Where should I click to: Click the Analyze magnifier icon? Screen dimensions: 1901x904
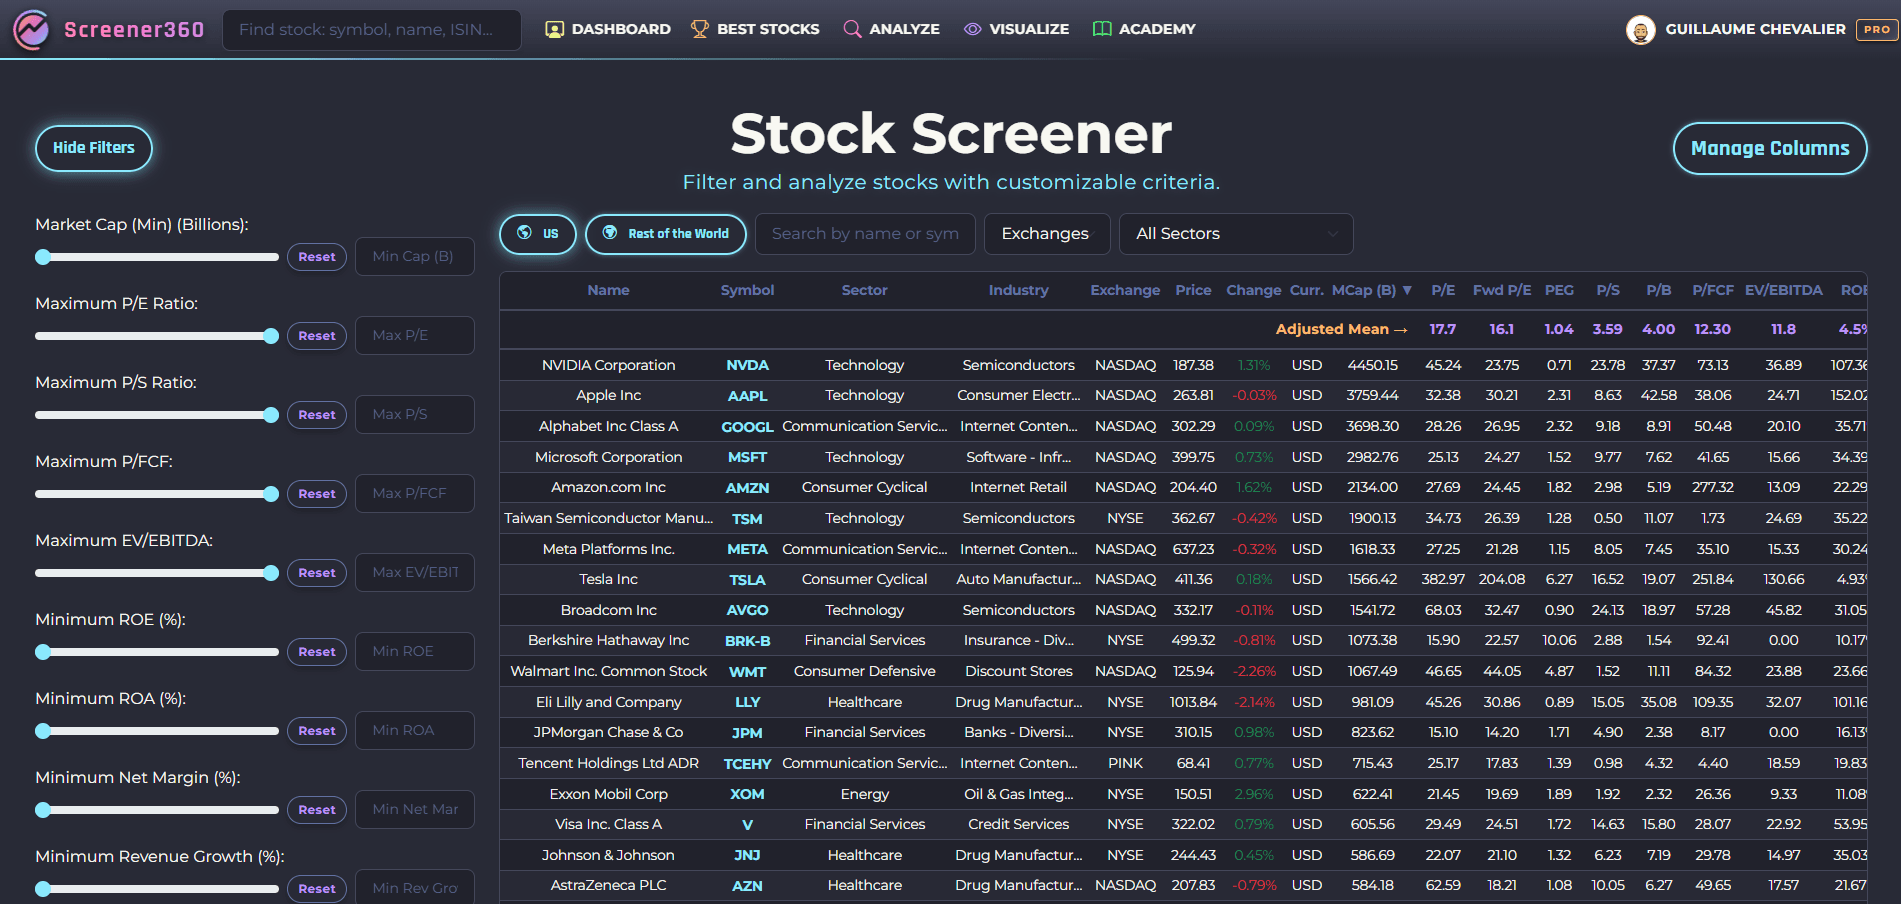coord(851,29)
